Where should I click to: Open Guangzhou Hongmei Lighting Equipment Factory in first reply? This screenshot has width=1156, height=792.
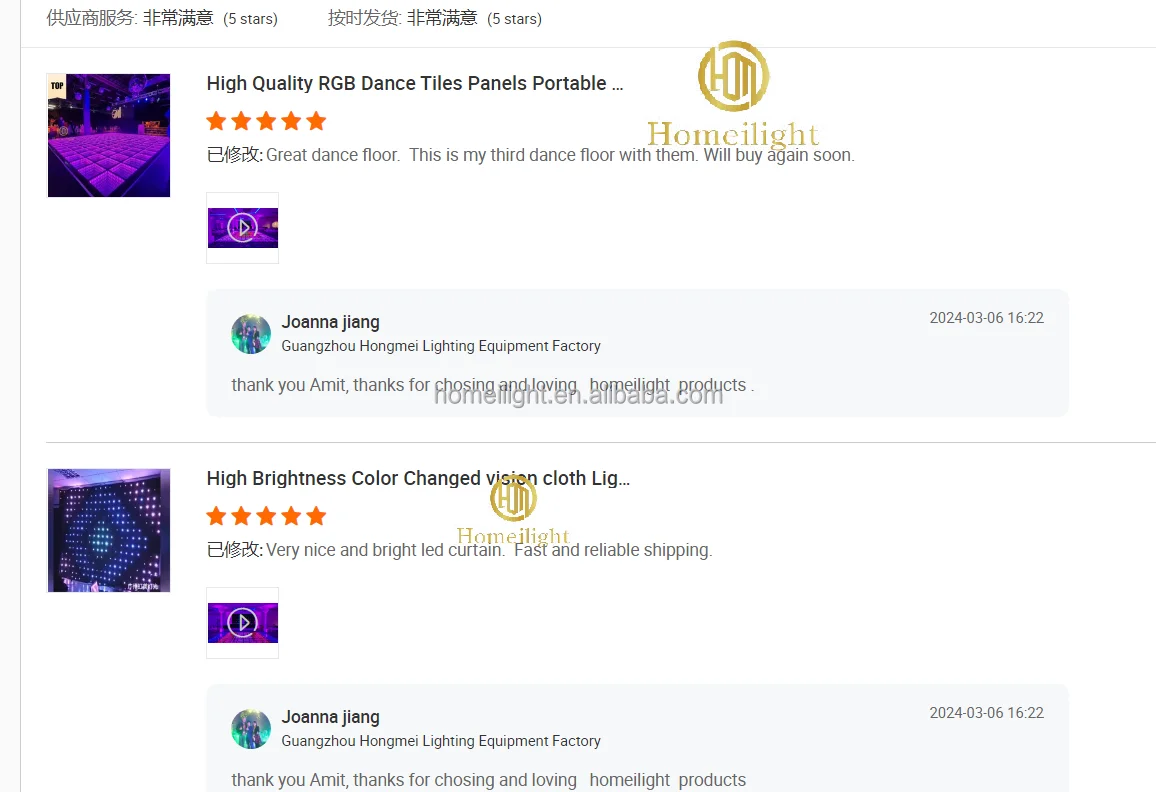point(441,346)
